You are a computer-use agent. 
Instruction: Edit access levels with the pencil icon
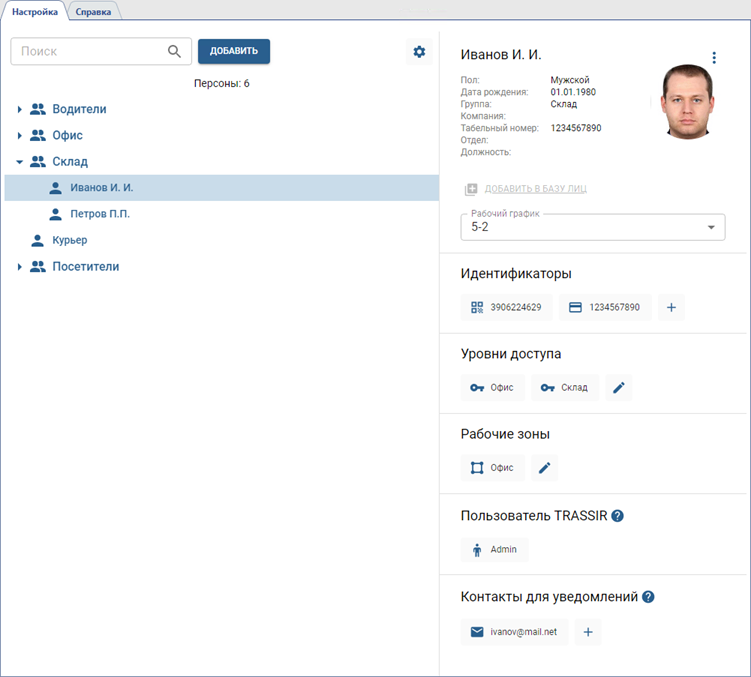click(619, 388)
